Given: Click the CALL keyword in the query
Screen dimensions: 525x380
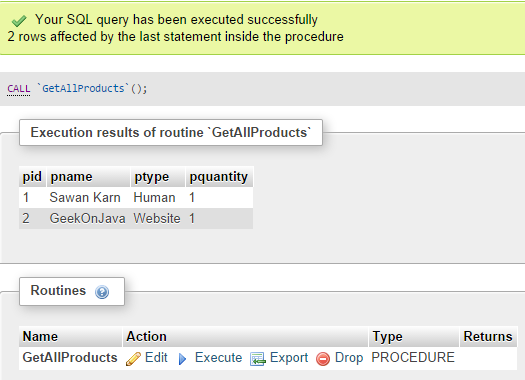Looking at the screenshot, I should 19,89.
